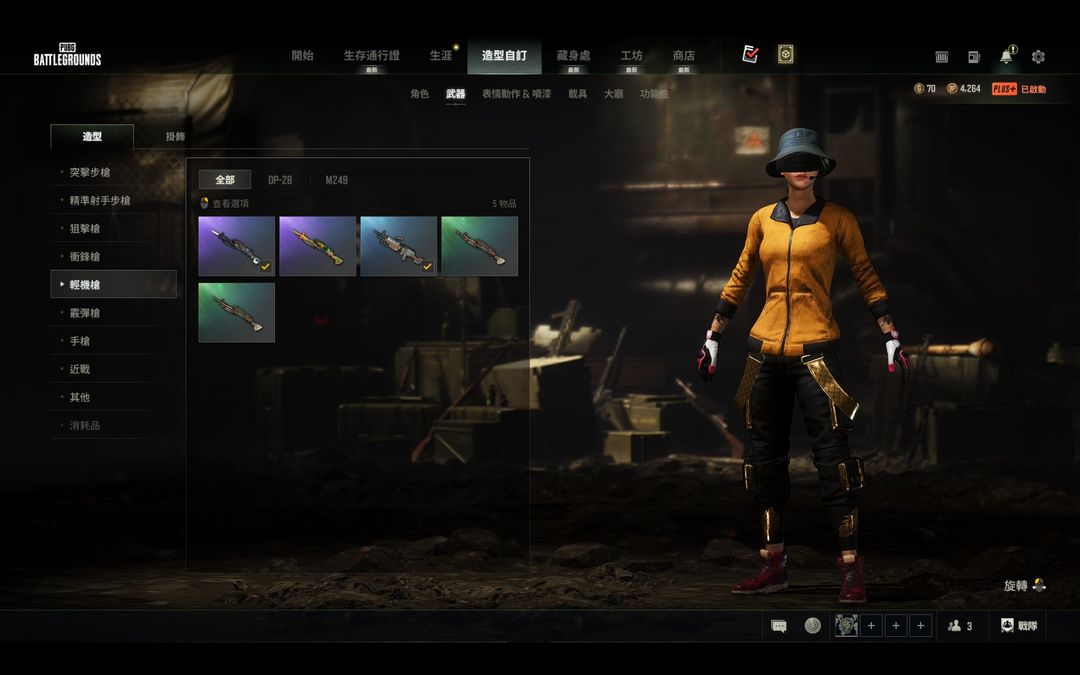Screen dimensions: 1080x675
Task: Click the 5 物品 item count
Action: [x=504, y=203]
